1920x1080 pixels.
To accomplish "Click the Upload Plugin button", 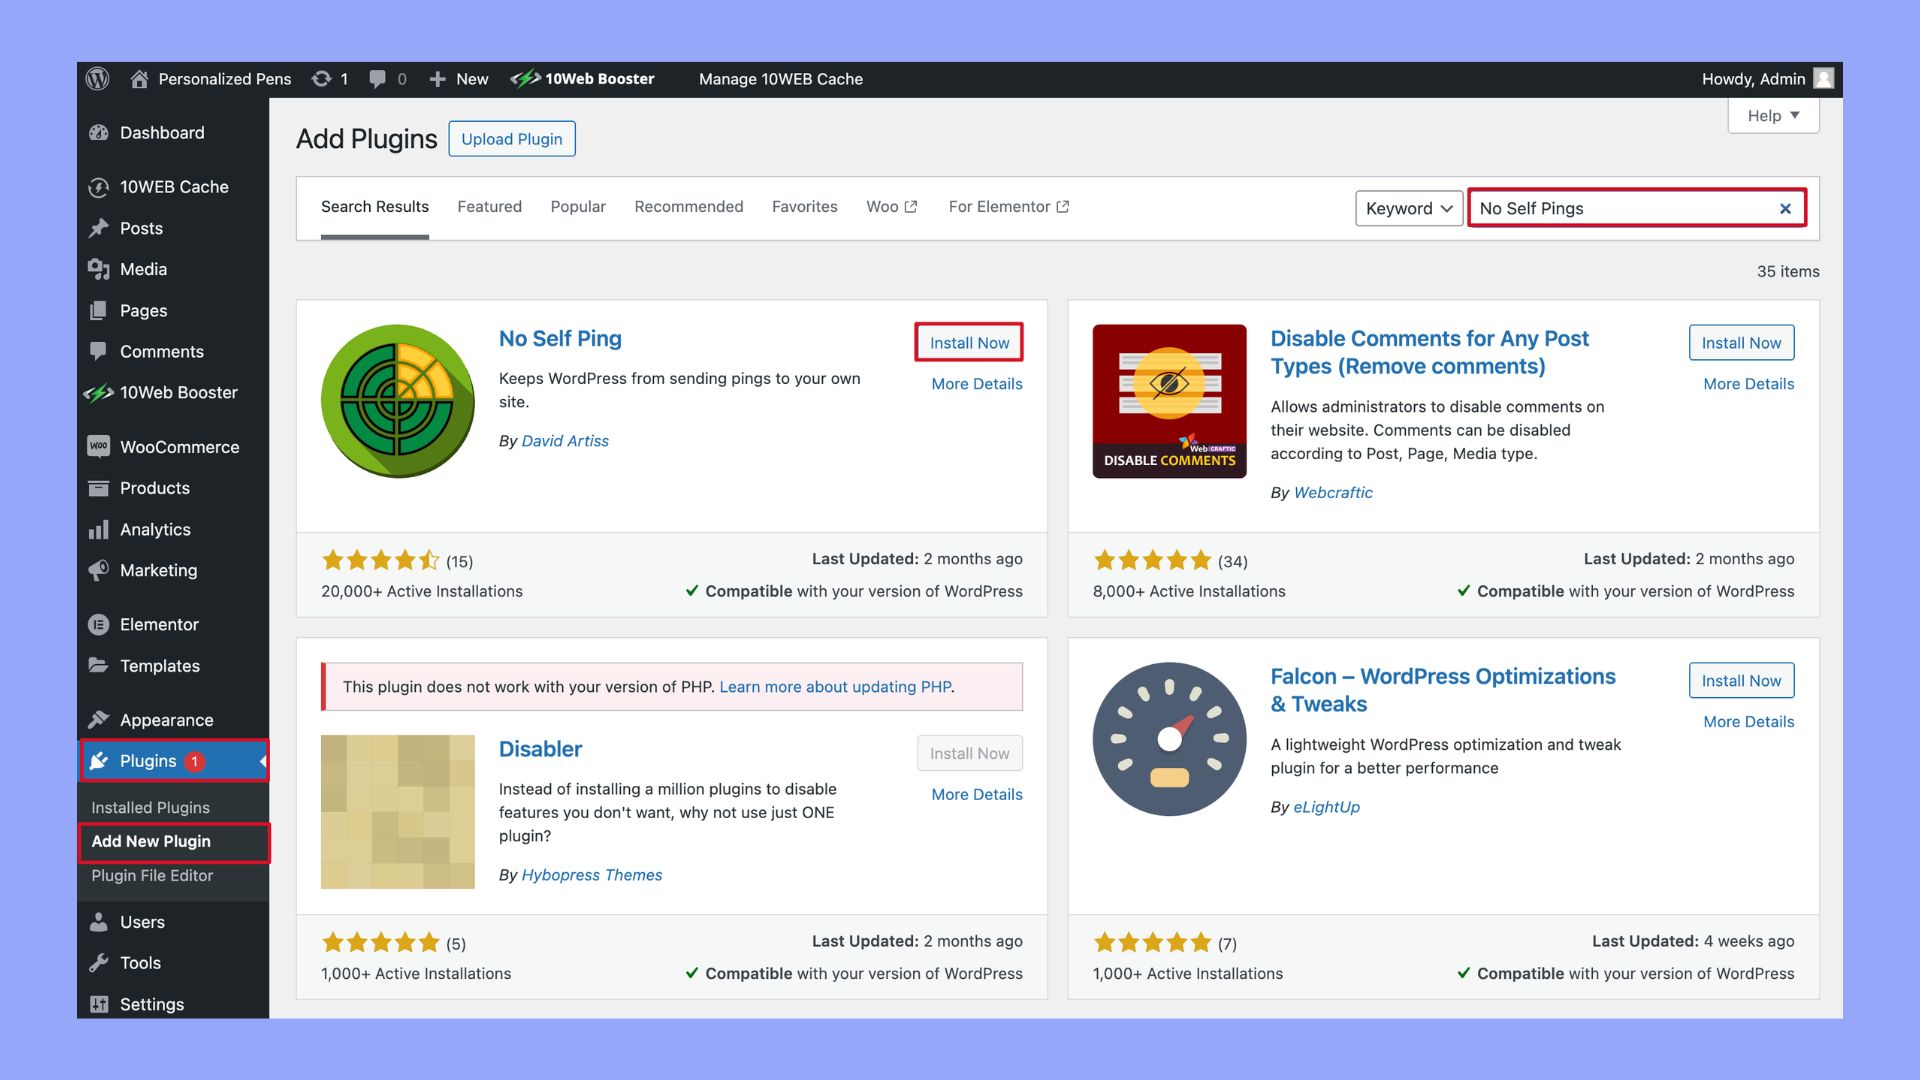I will click(511, 139).
